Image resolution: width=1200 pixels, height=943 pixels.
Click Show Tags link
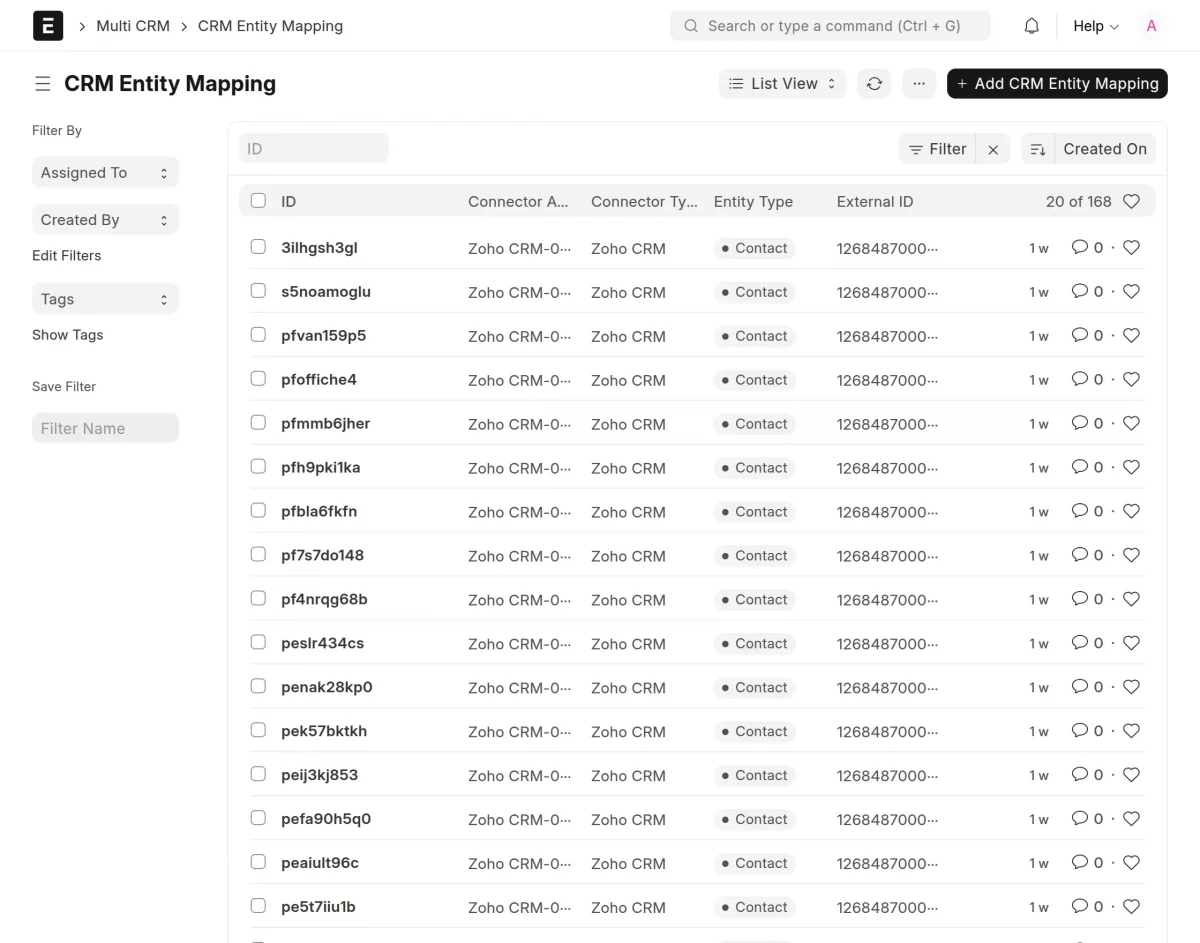67,335
